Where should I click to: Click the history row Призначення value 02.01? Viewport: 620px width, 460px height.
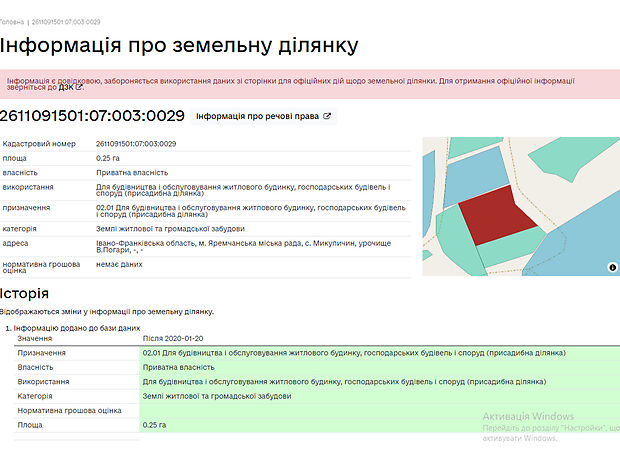click(354, 353)
